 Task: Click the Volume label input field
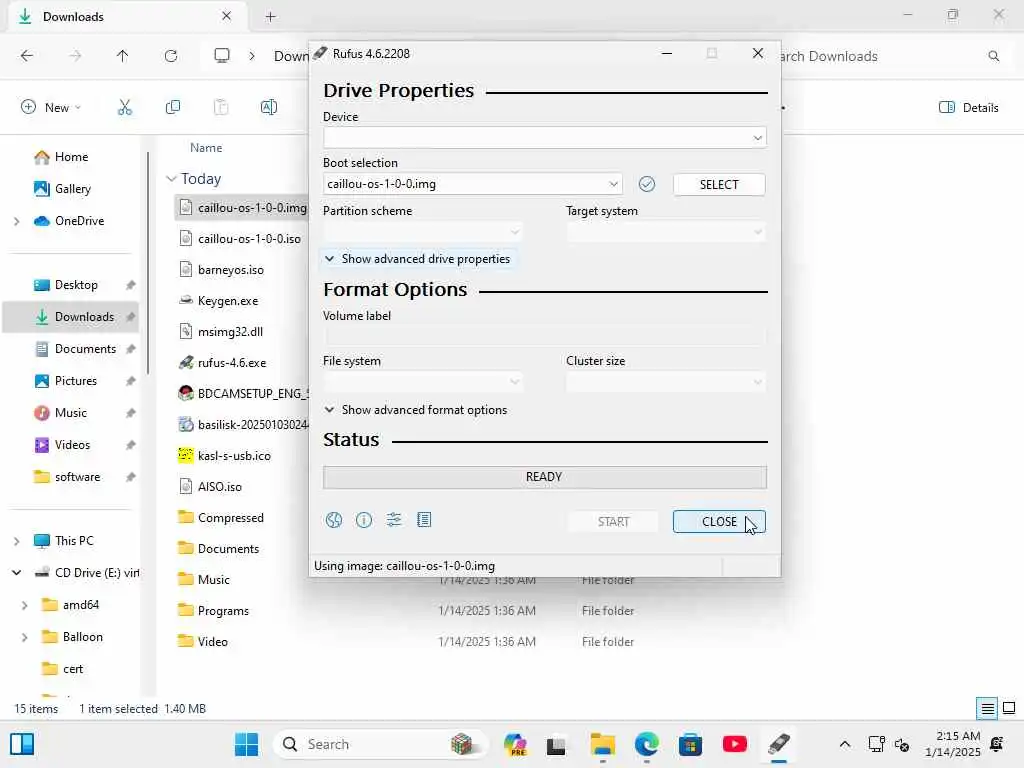[545, 336]
